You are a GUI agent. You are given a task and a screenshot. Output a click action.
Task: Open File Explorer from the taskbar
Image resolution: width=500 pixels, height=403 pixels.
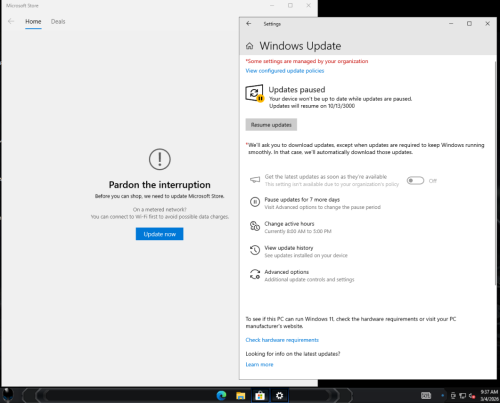pyautogui.click(x=241, y=395)
